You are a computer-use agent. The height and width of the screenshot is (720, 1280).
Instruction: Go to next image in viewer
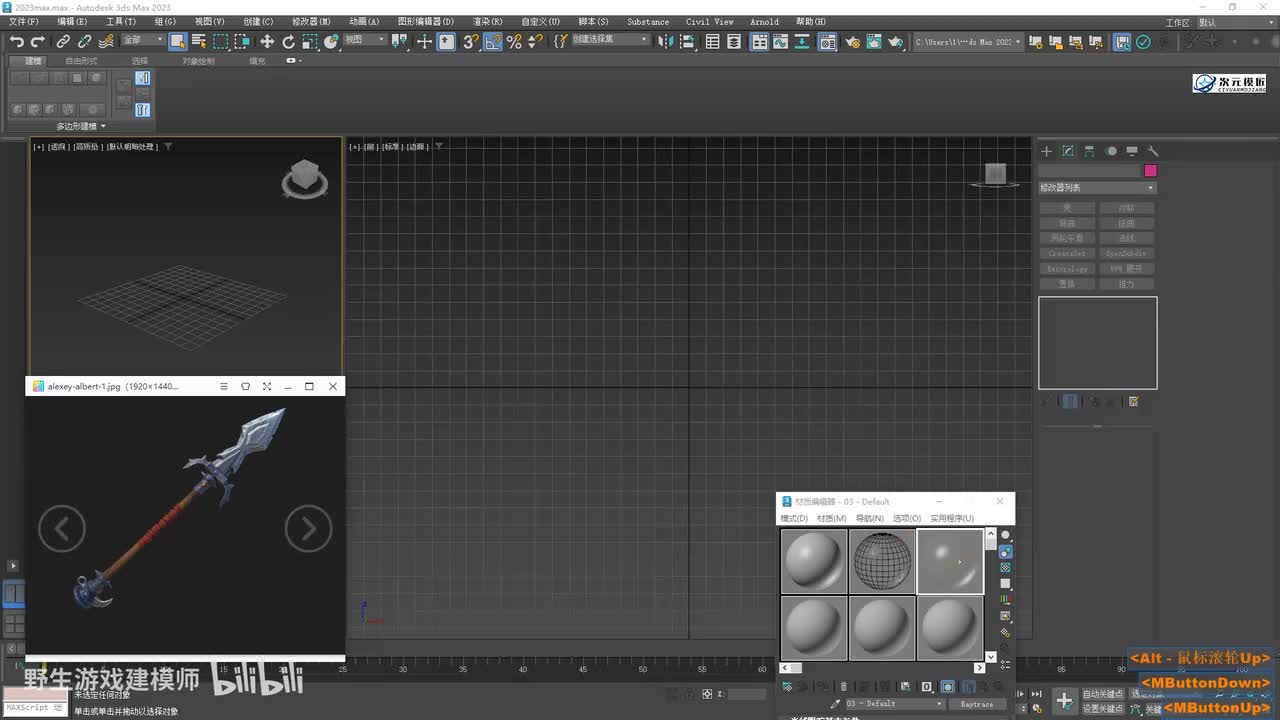(308, 529)
